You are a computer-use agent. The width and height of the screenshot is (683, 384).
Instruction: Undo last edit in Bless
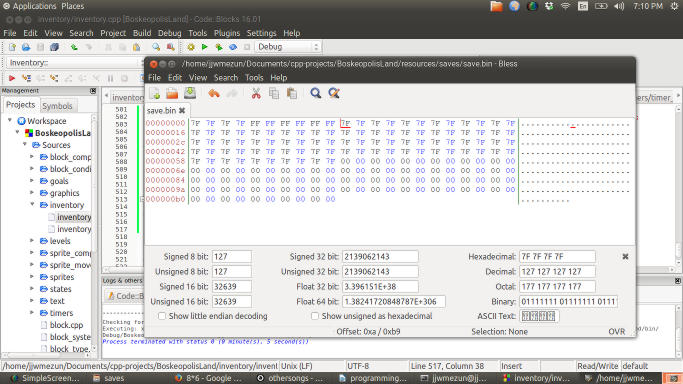coord(213,93)
